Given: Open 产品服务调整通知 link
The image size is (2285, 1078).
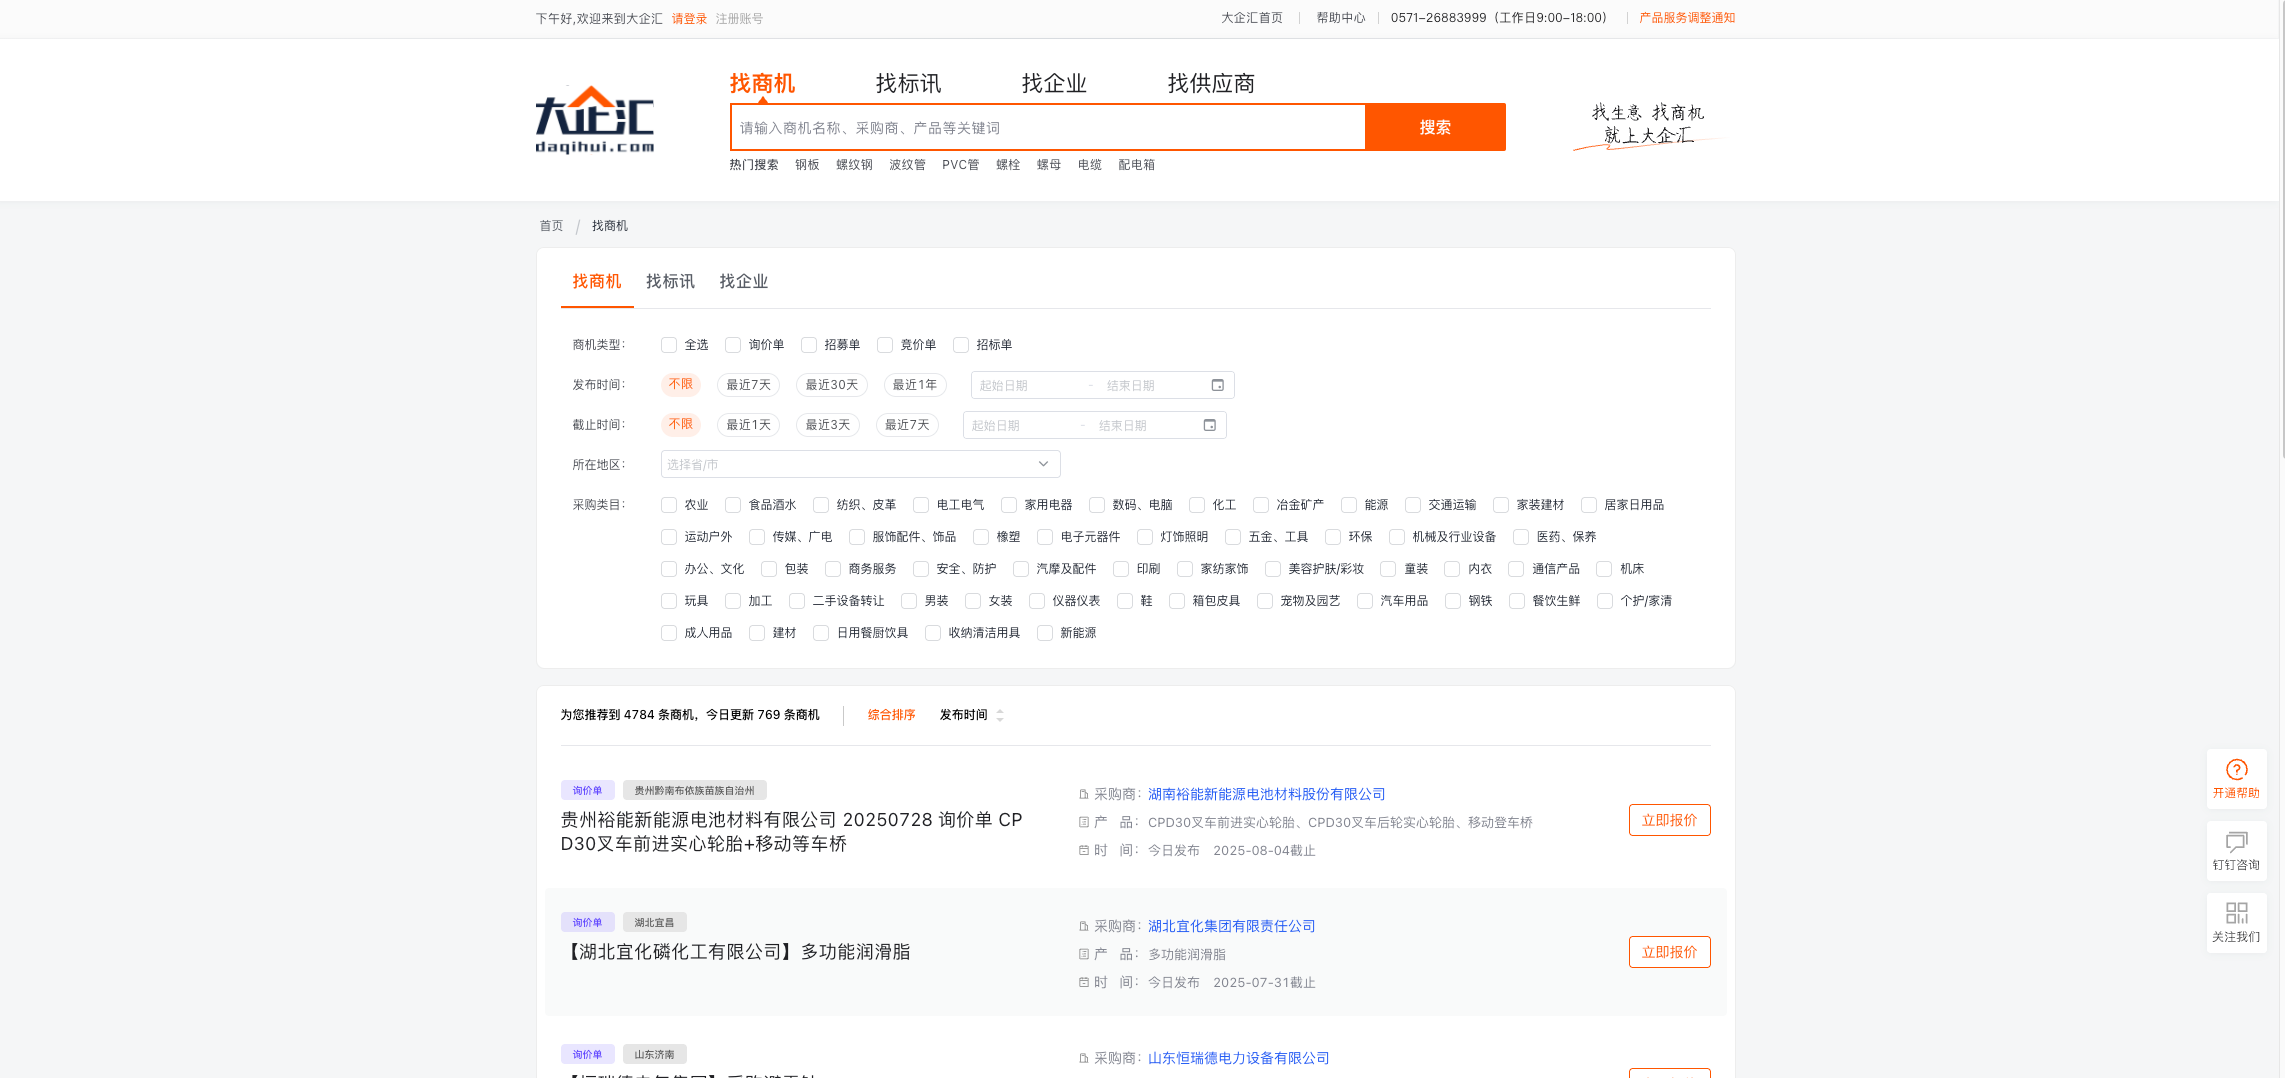Looking at the screenshot, I should tap(1687, 18).
